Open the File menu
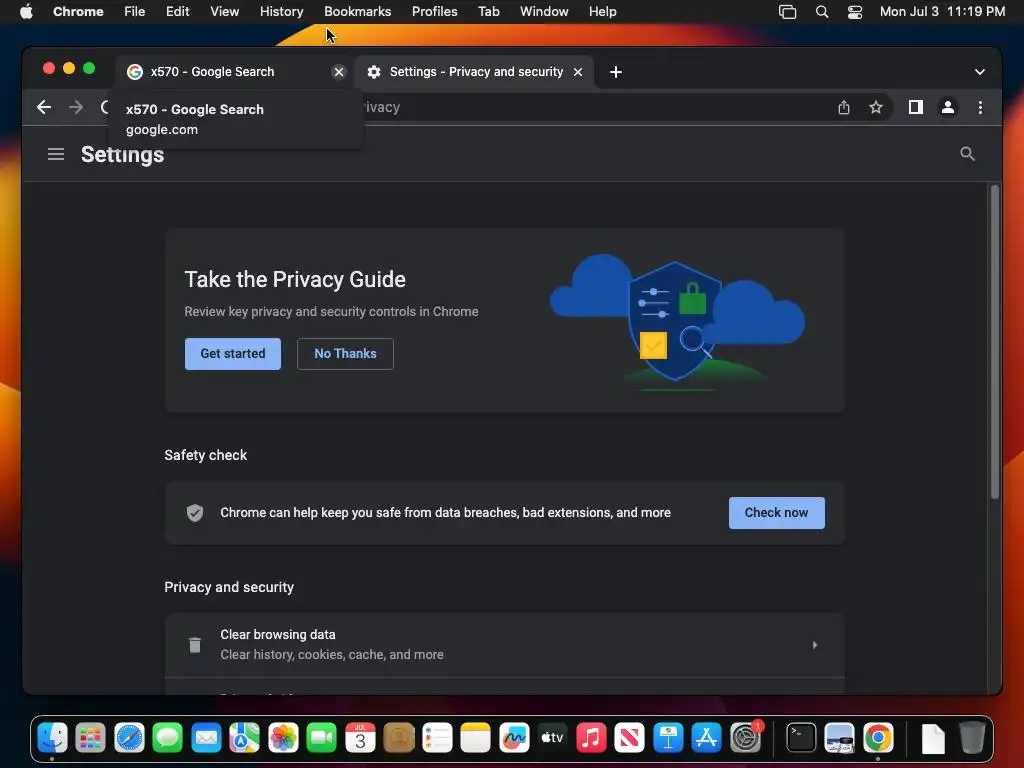This screenshot has width=1024, height=768. [x=135, y=12]
